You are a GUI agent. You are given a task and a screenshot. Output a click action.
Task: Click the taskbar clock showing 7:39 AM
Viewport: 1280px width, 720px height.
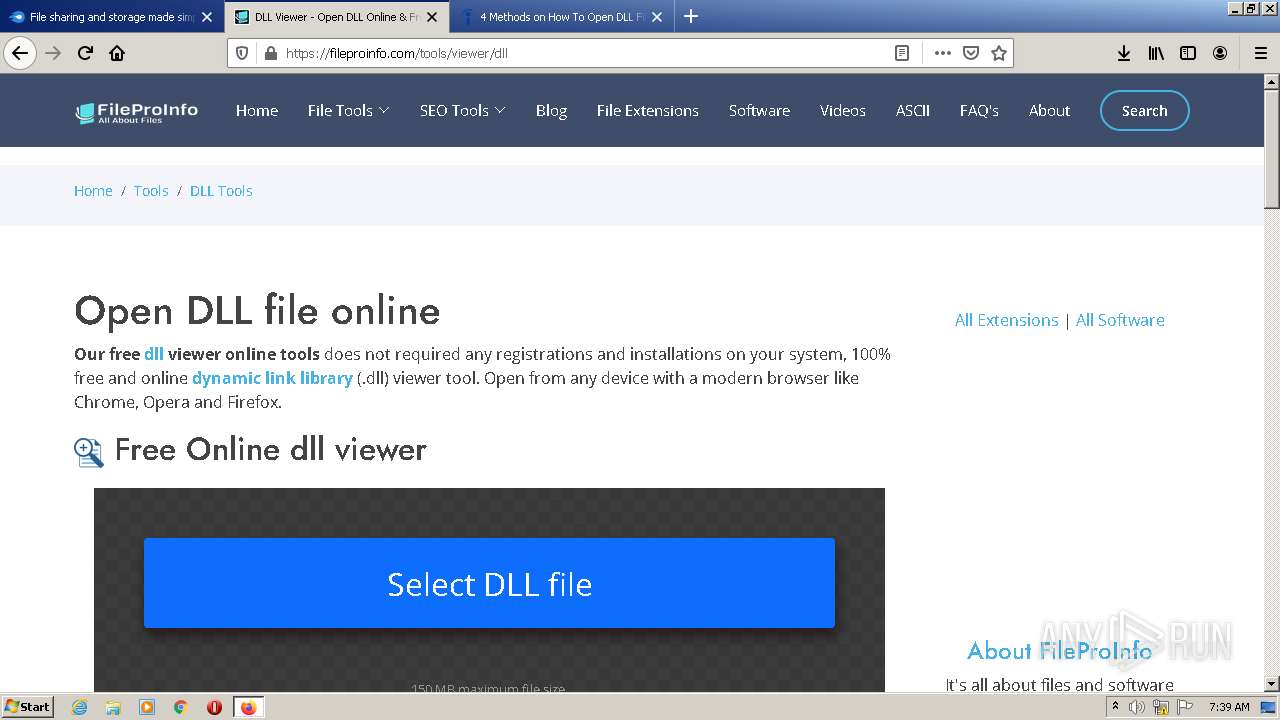click(x=1229, y=707)
